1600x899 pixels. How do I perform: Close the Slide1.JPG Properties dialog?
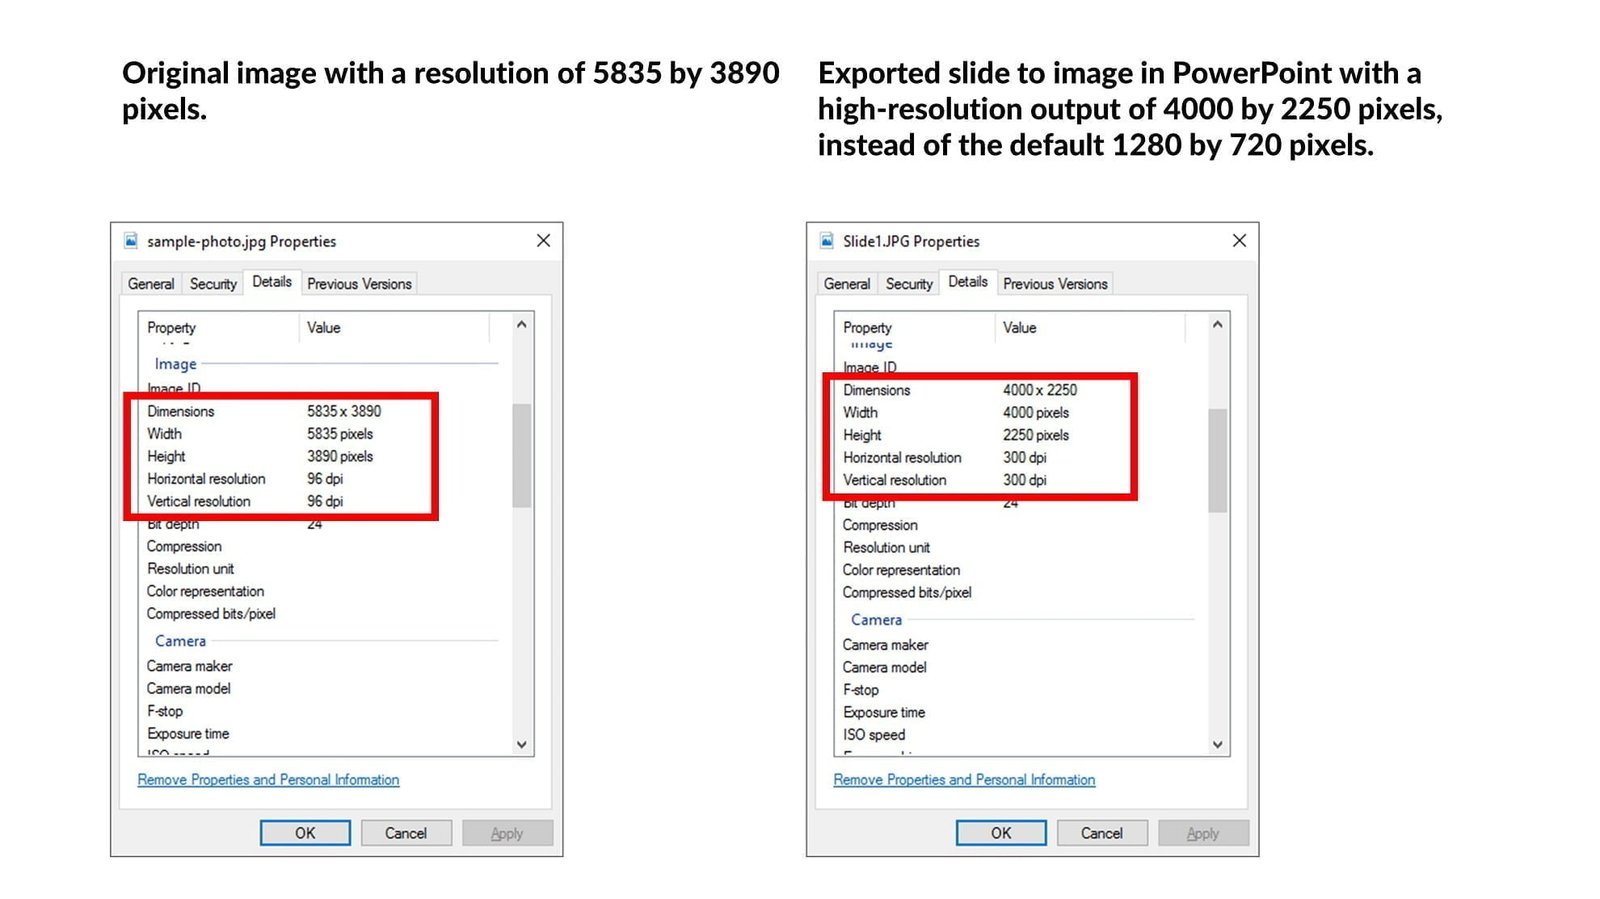[x=1239, y=241]
